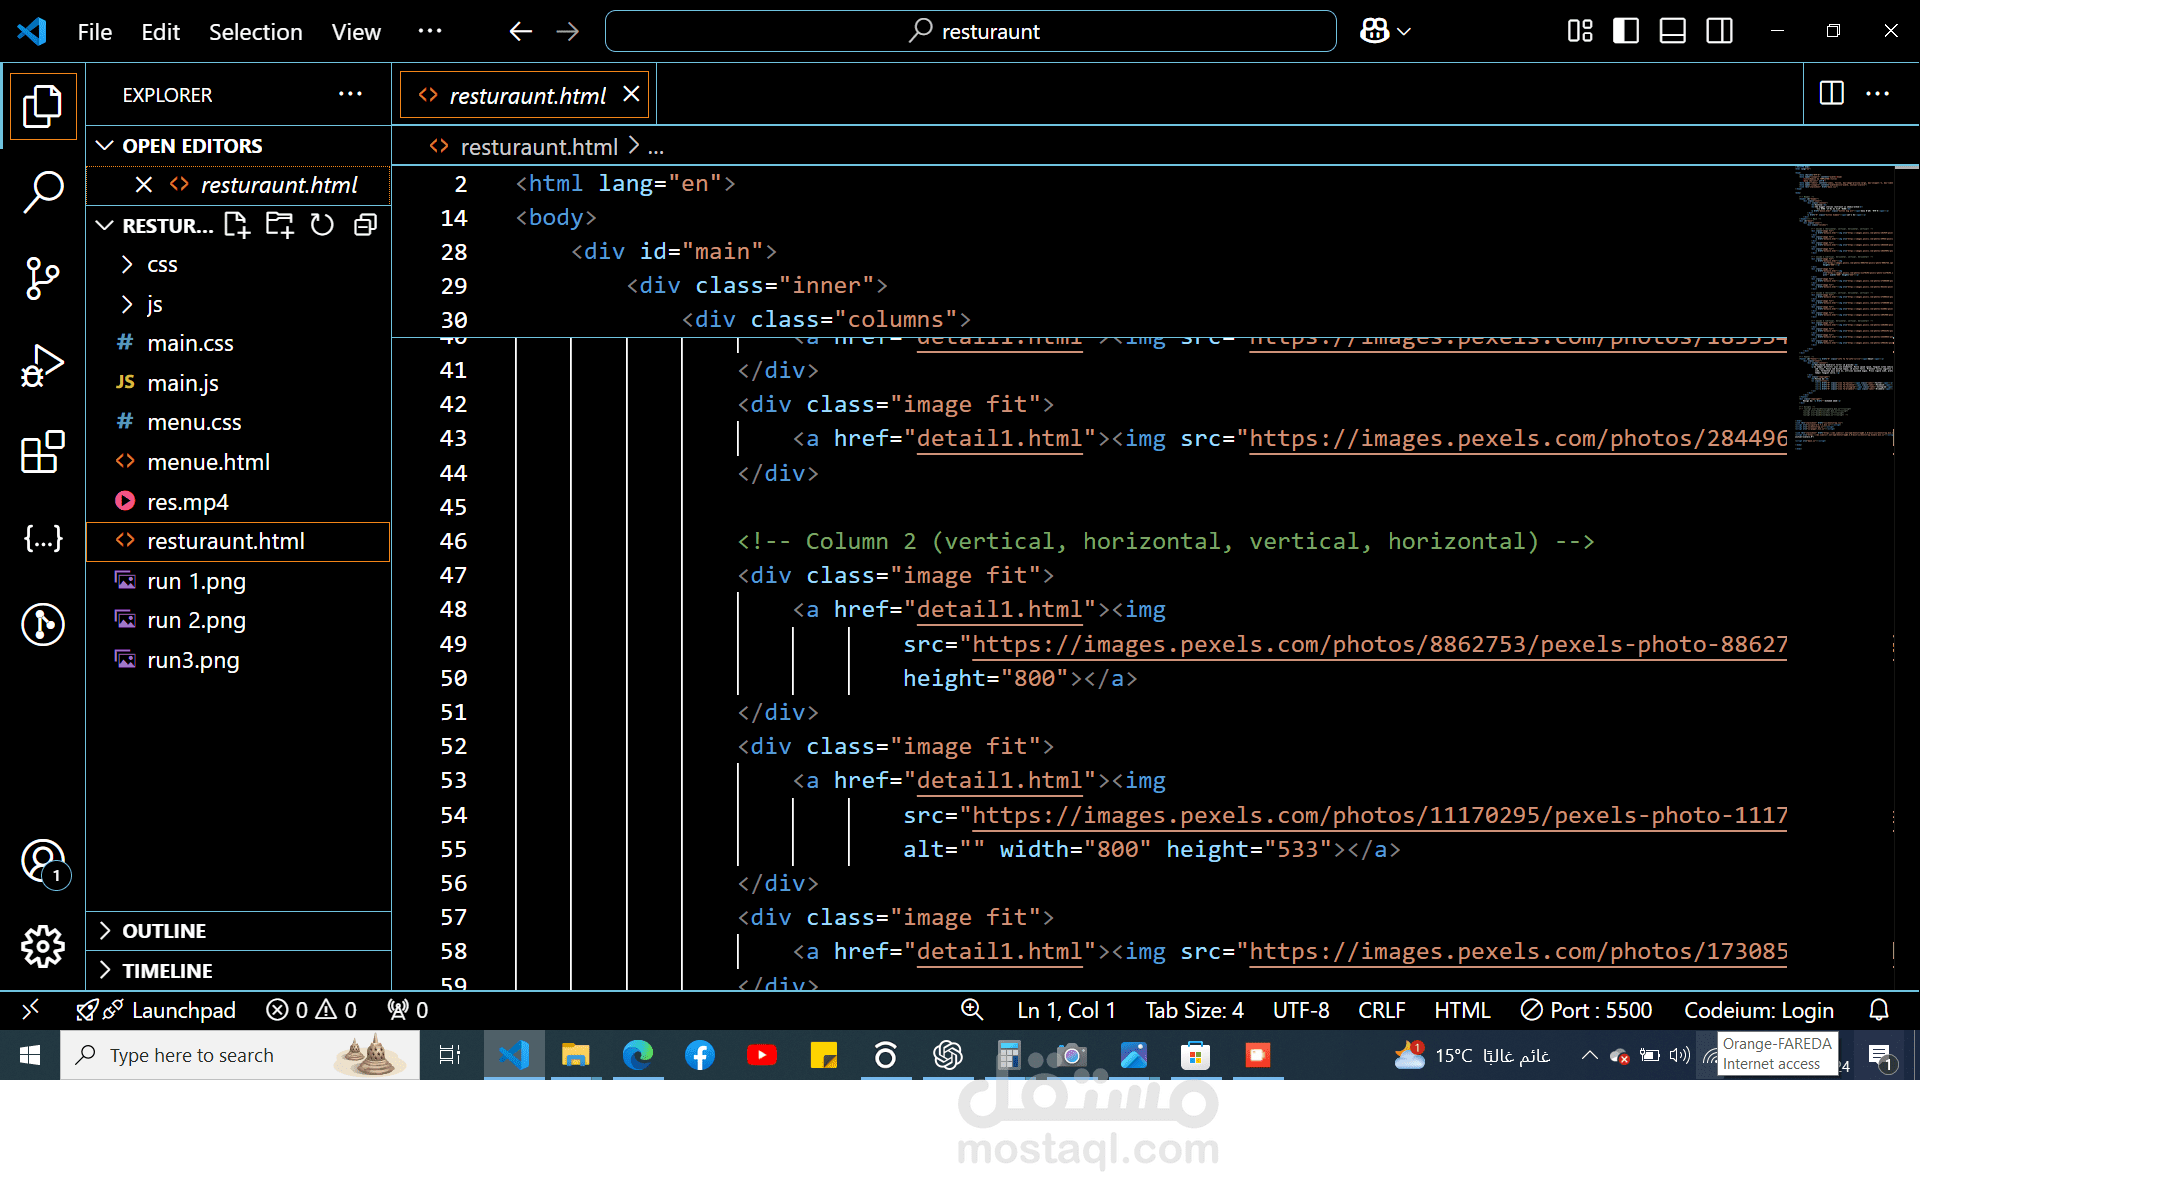Collapse all folders in explorer
The image size is (2178, 1196).
(365, 225)
